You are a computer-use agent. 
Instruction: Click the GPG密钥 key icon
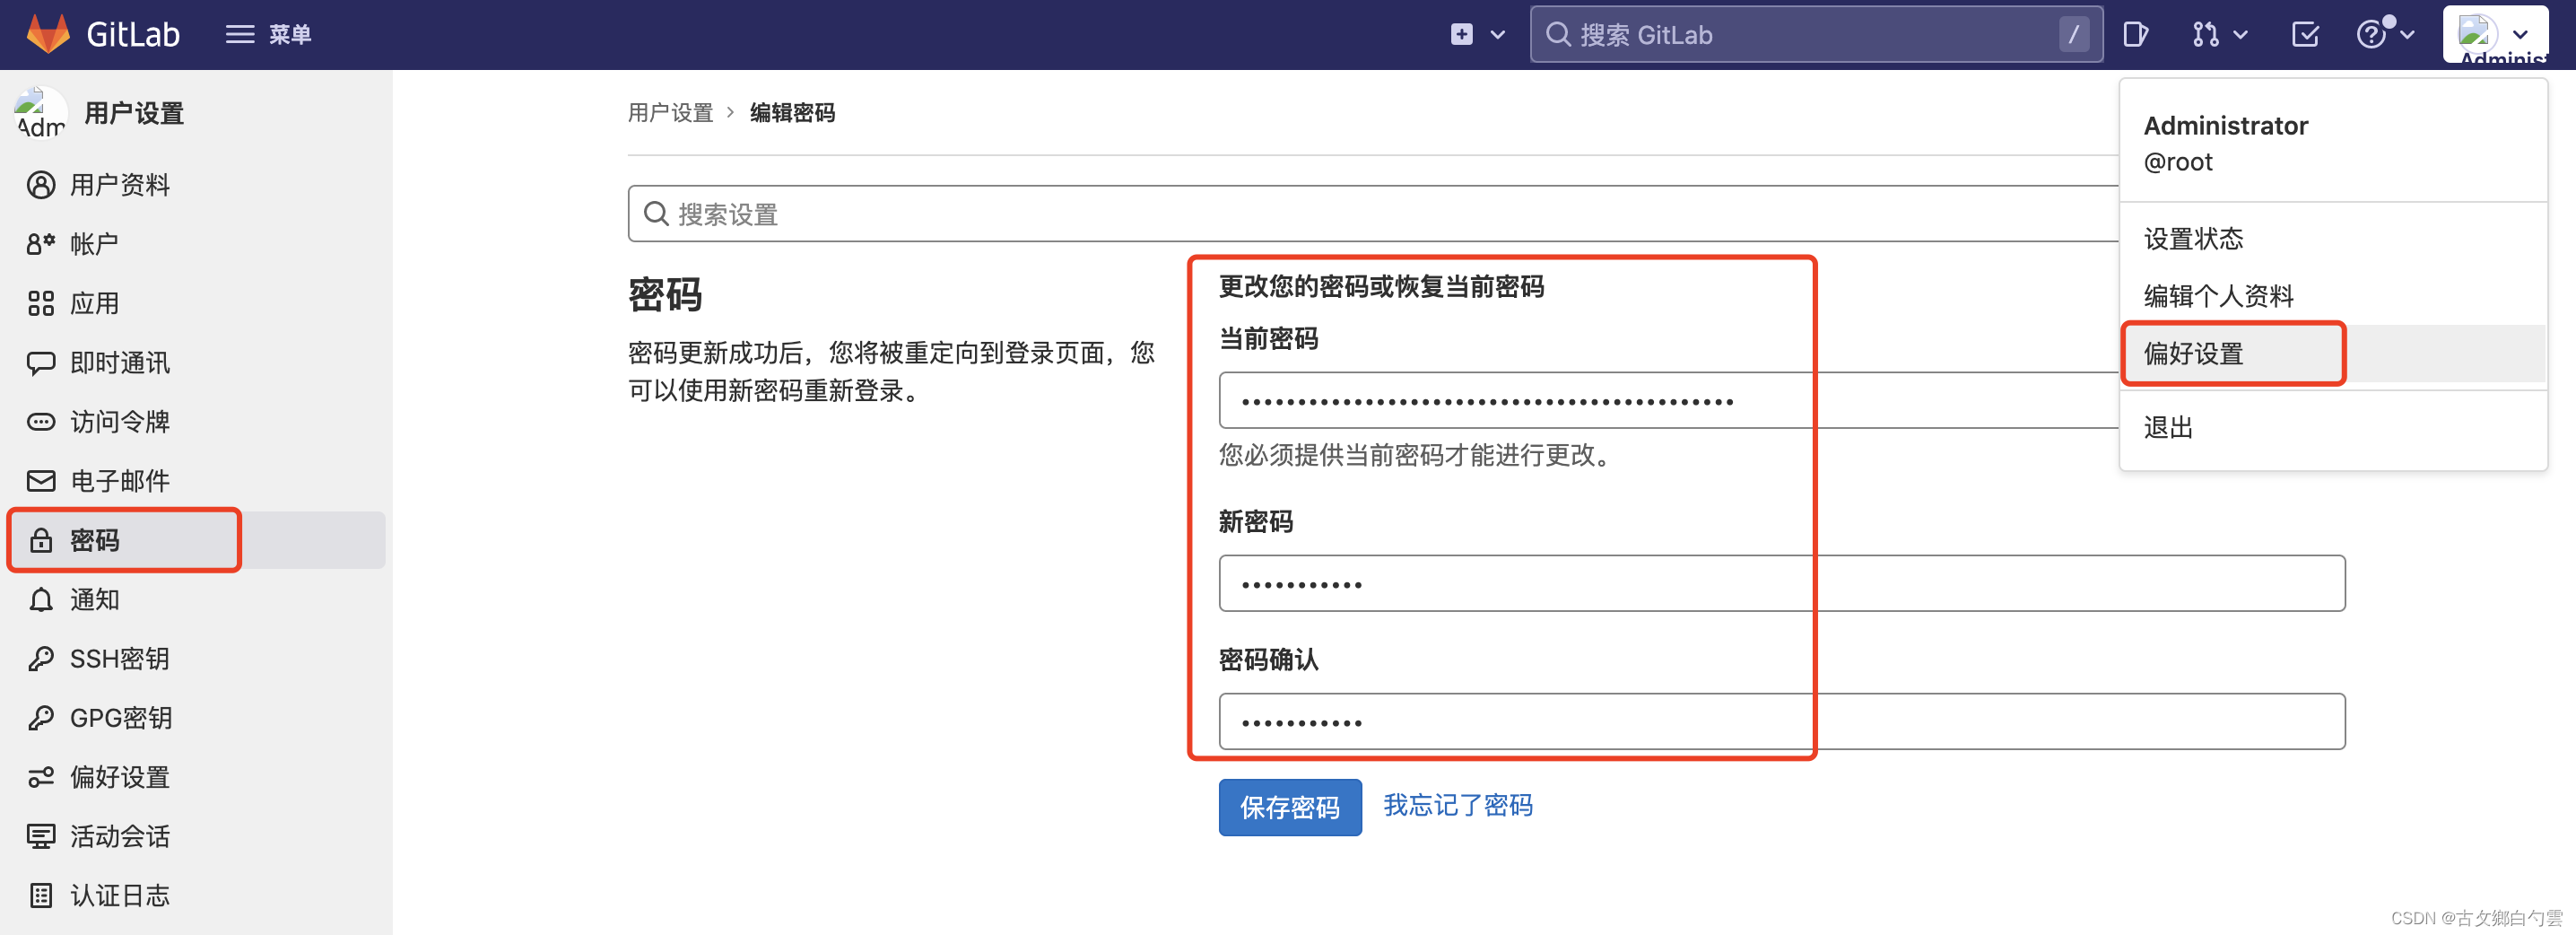tap(40, 718)
